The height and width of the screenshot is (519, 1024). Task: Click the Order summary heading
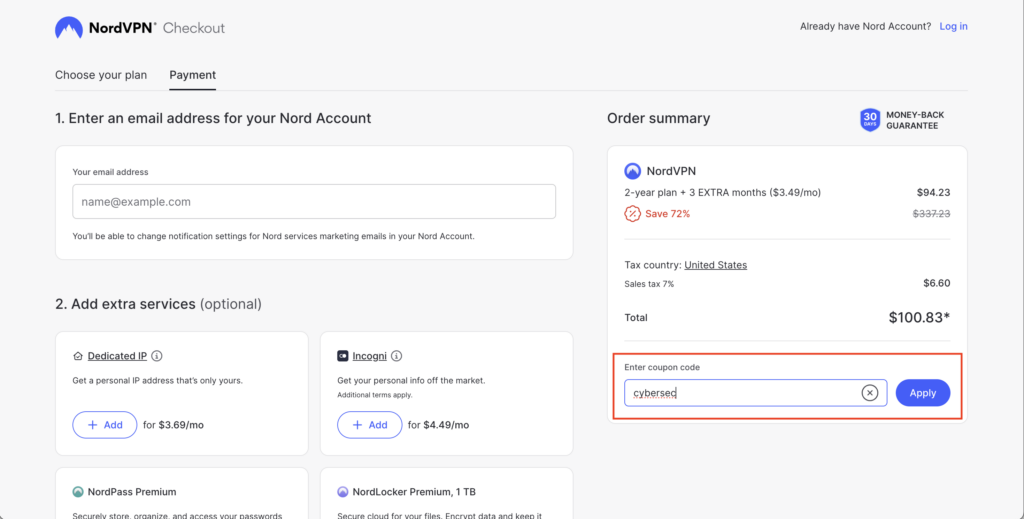[658, 118]
